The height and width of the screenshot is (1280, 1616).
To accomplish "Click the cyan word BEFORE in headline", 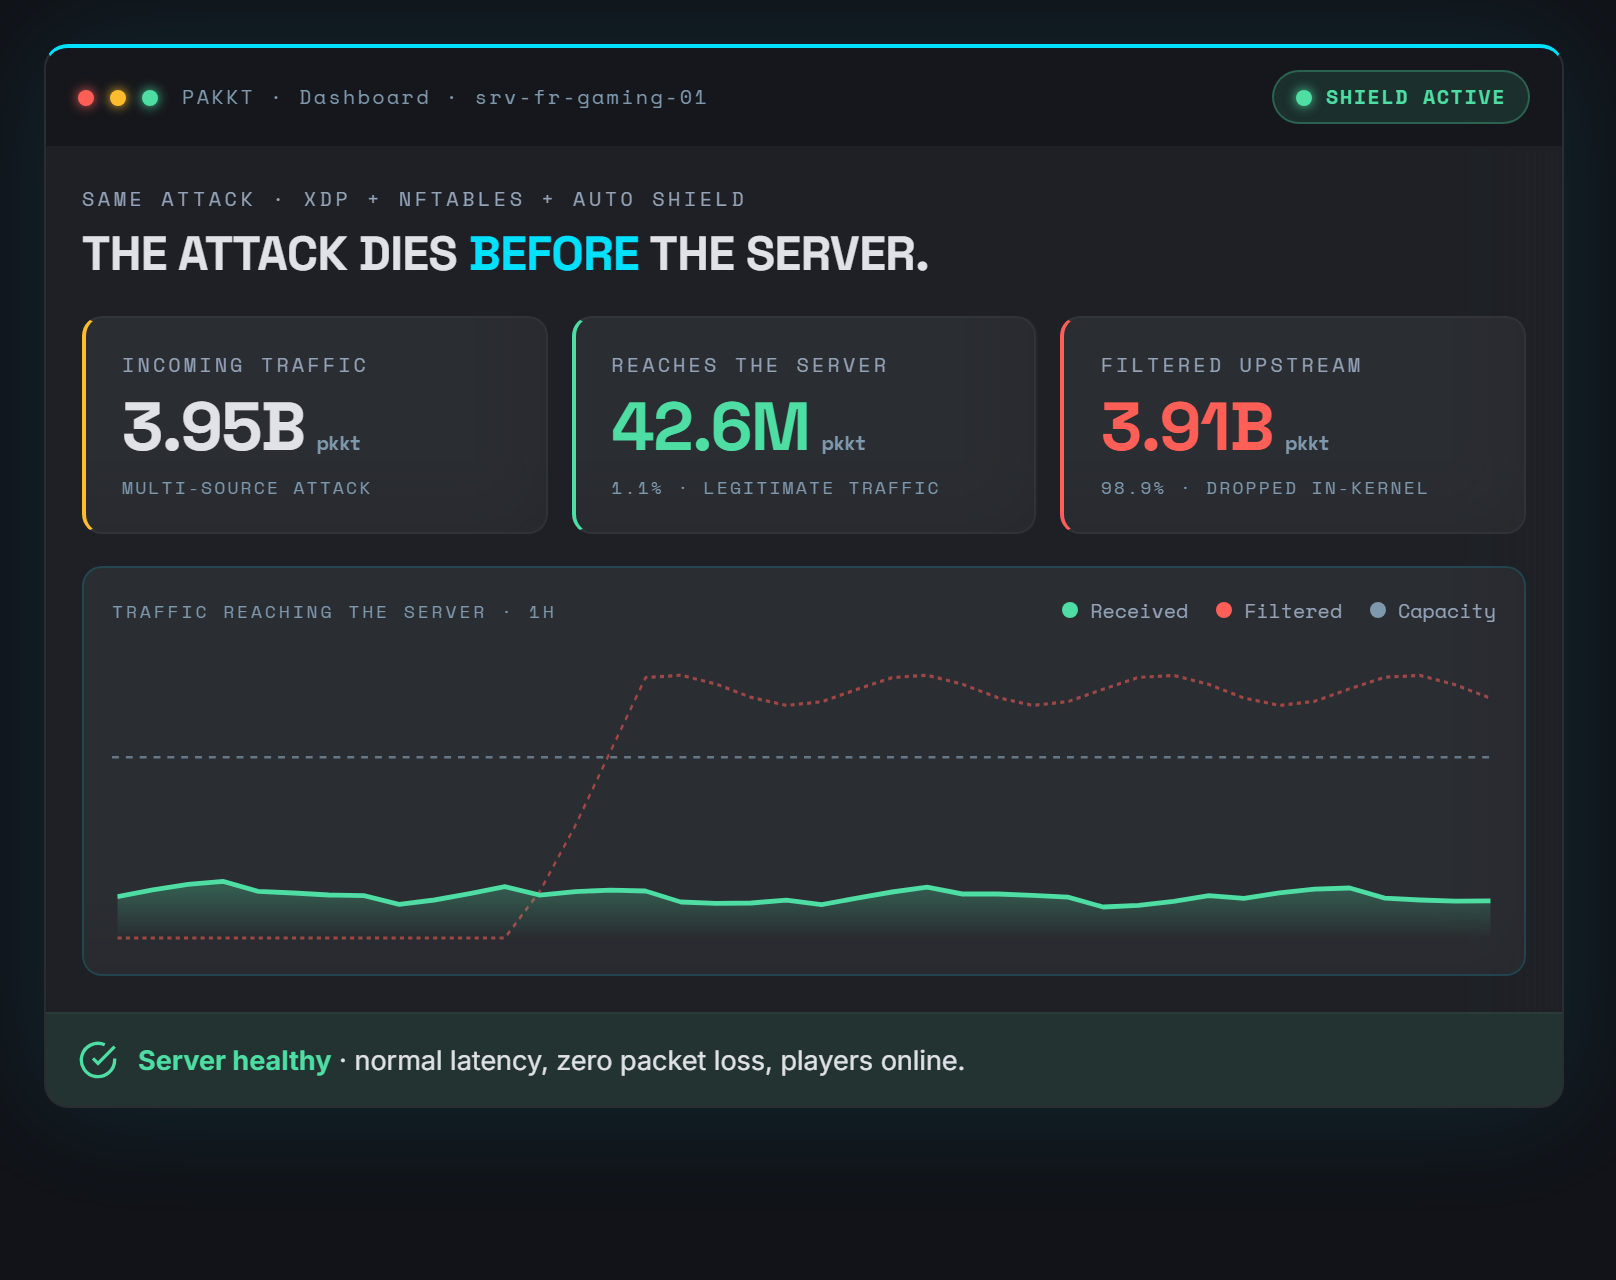I will (554, 254).
